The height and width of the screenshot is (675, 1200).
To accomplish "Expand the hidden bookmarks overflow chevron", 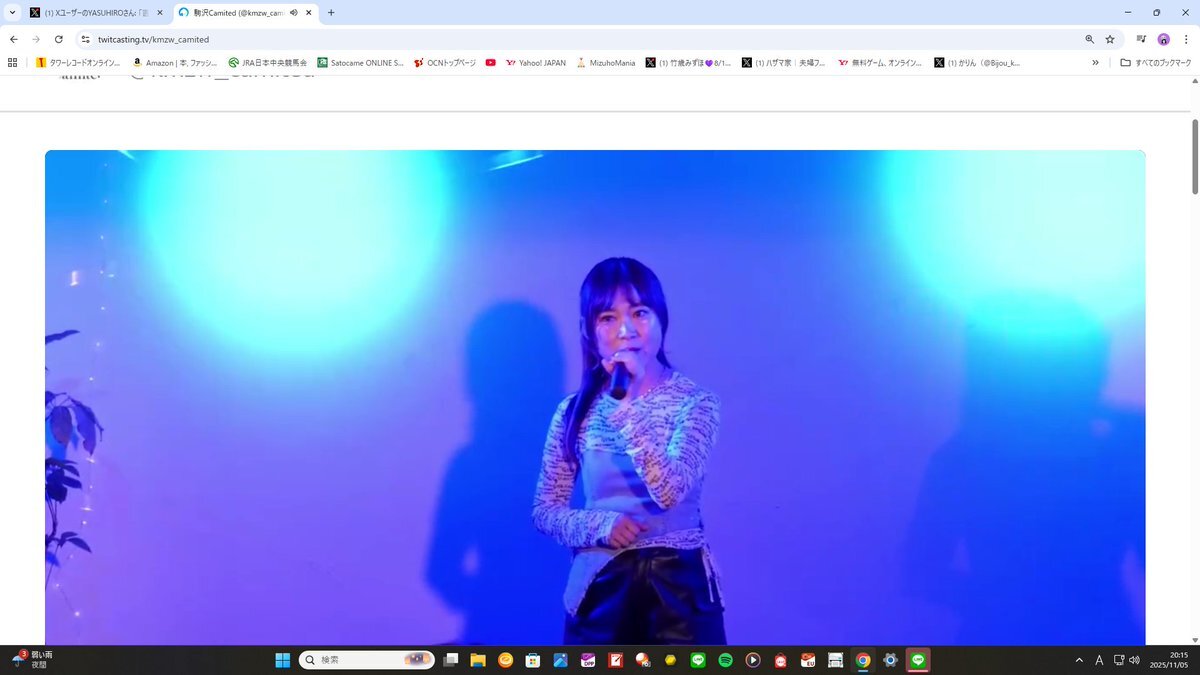I will 1095,62.
